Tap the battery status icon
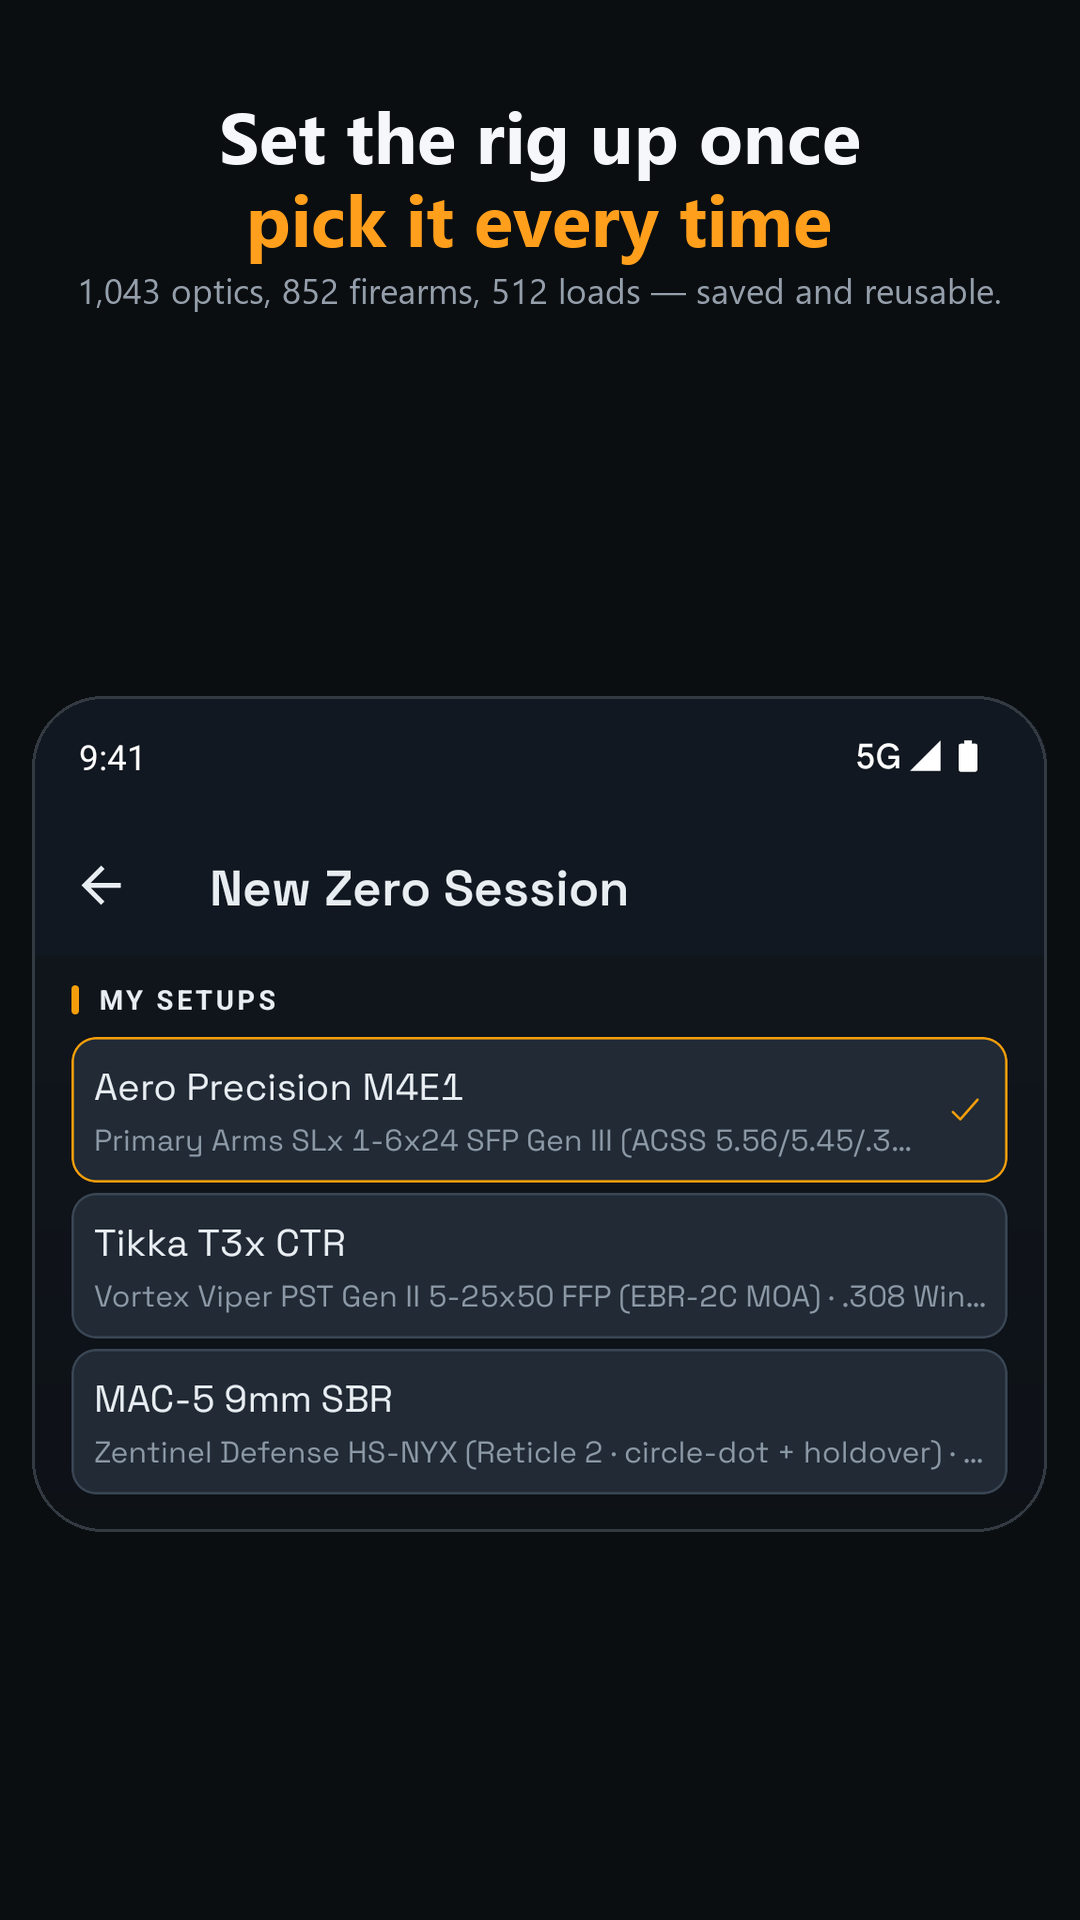Image resolution: width=1080 pixels, height=1920 pixels. click(x=968, y=756)
